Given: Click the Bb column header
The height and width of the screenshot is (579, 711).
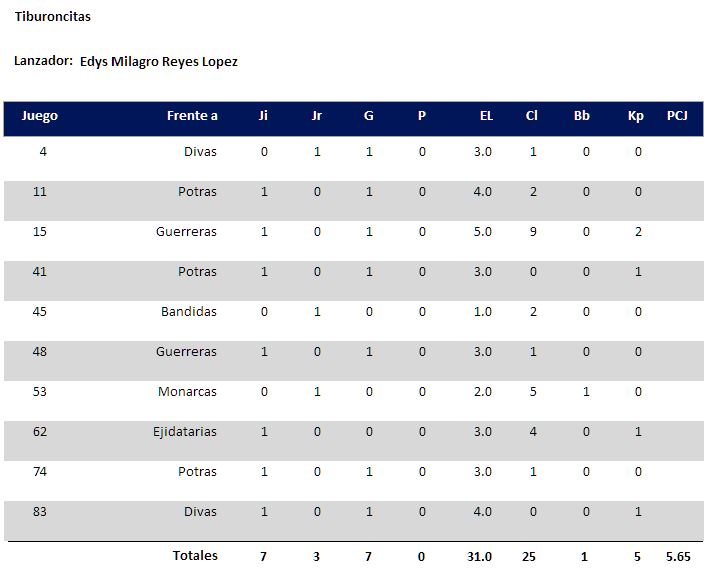Looking at the screenshot, I should (581, 116).
